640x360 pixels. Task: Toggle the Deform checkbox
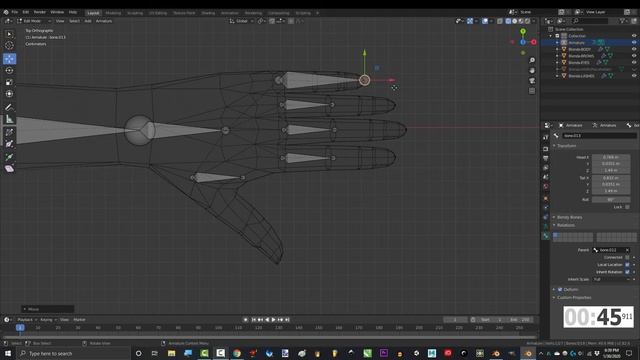pyautogui.click(x=560, y=289)
